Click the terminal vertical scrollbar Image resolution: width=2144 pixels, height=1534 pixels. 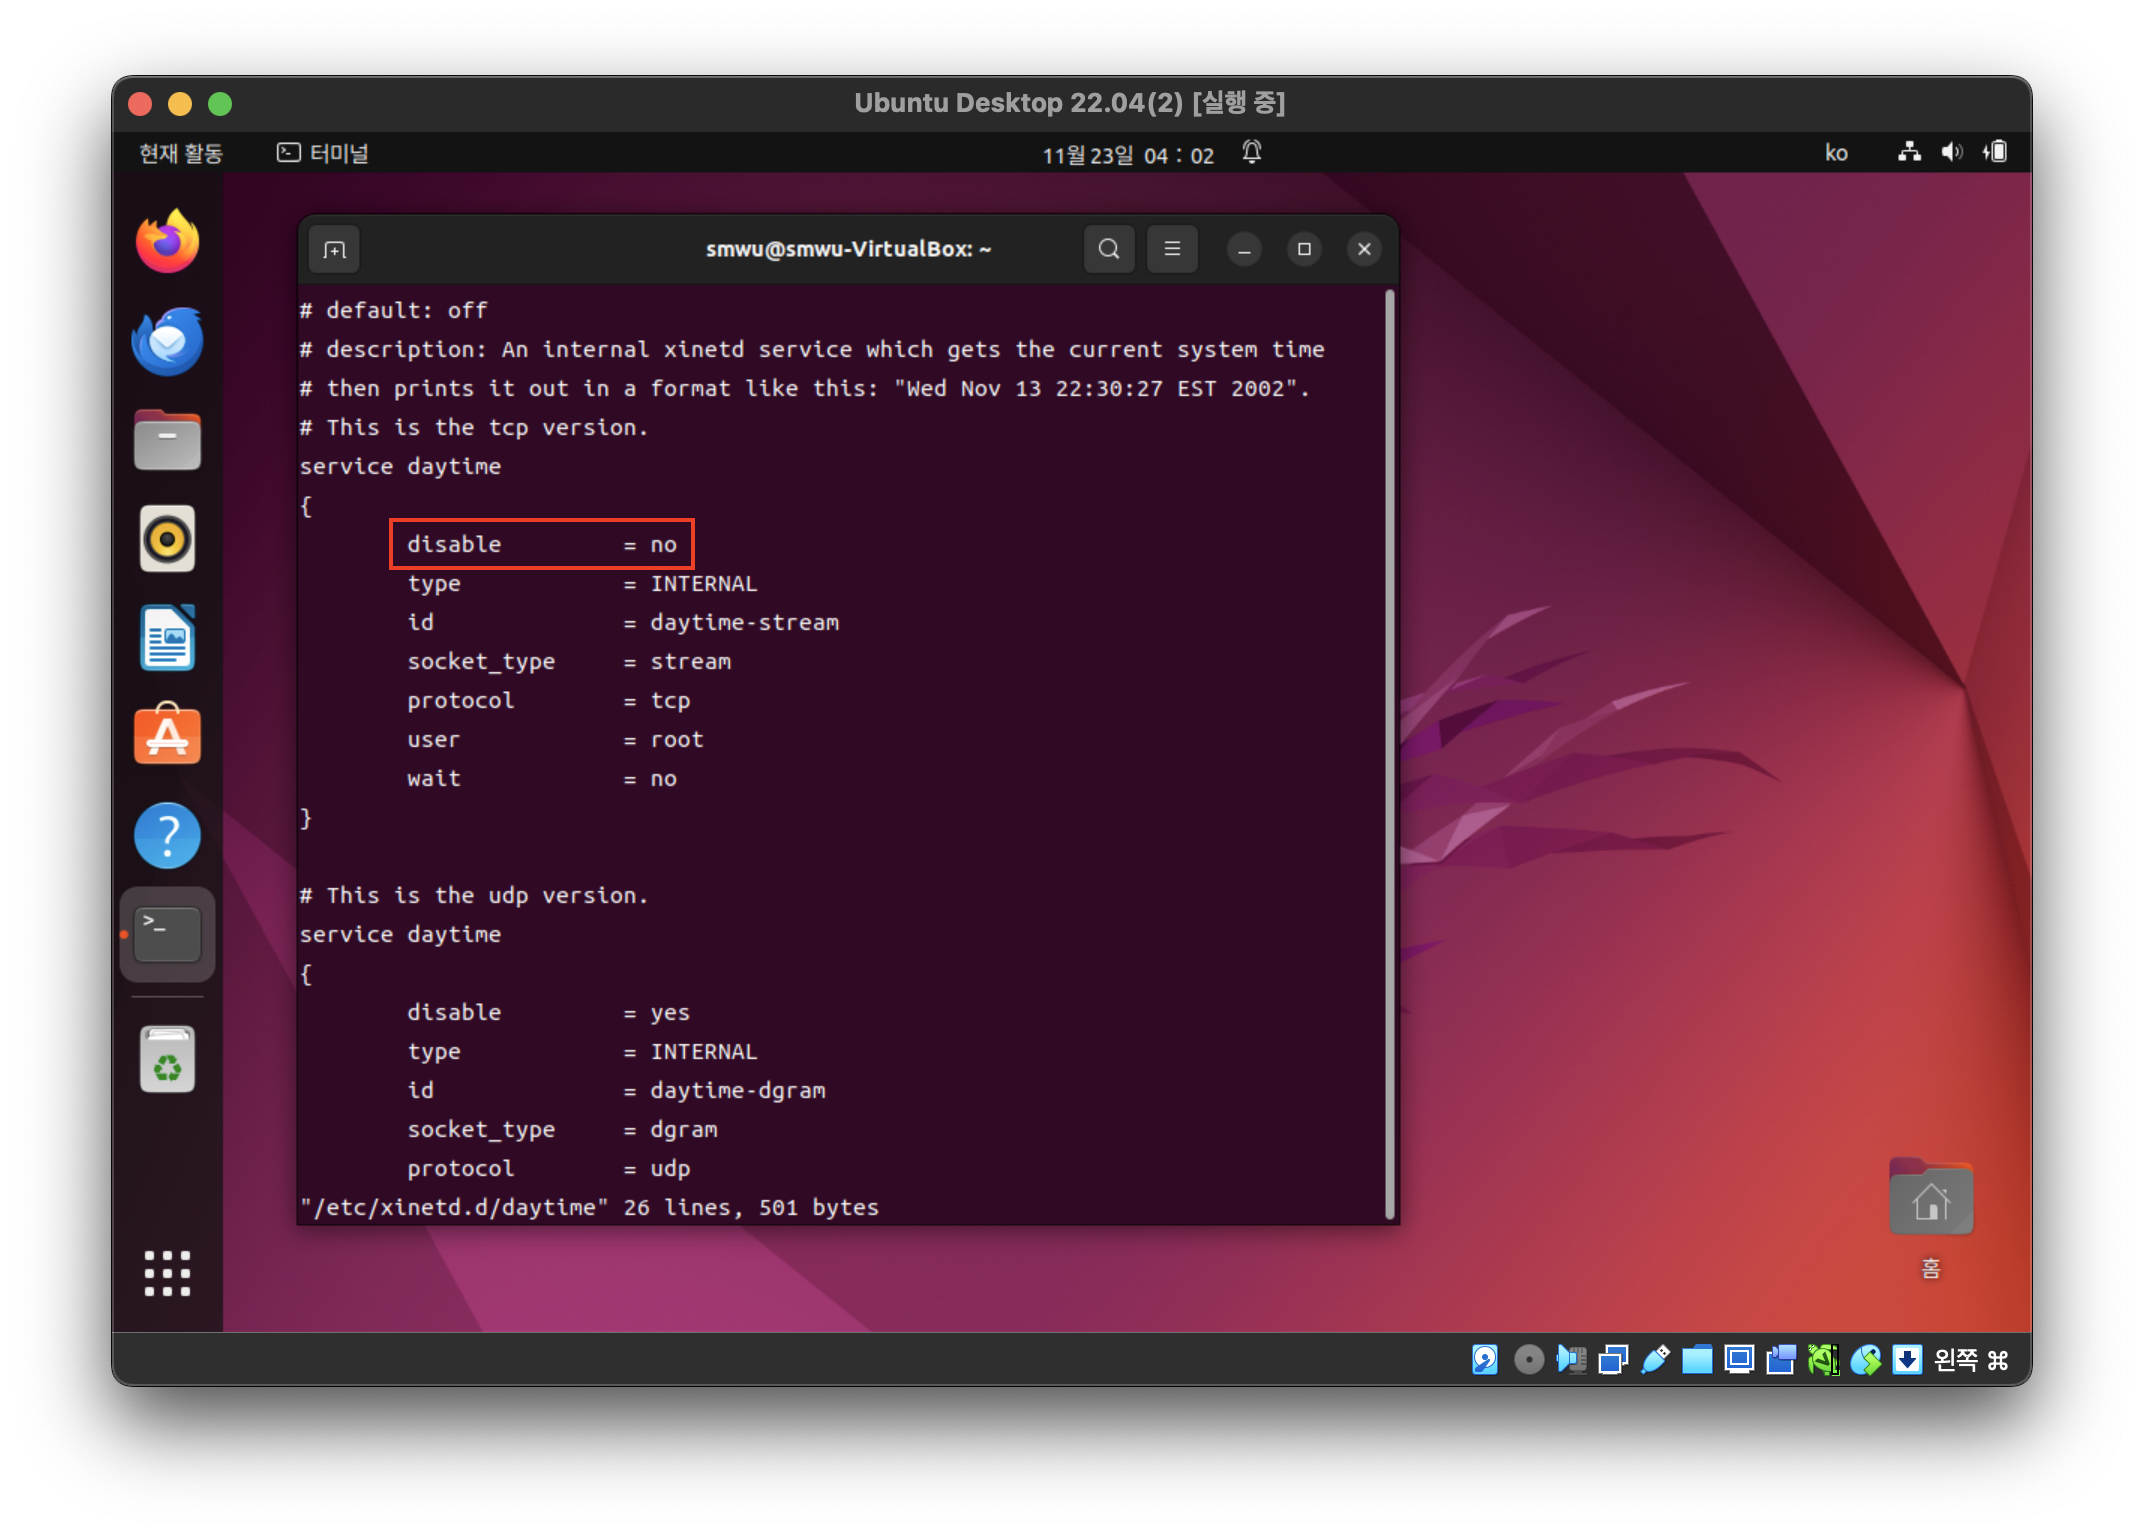[1390, 754]
